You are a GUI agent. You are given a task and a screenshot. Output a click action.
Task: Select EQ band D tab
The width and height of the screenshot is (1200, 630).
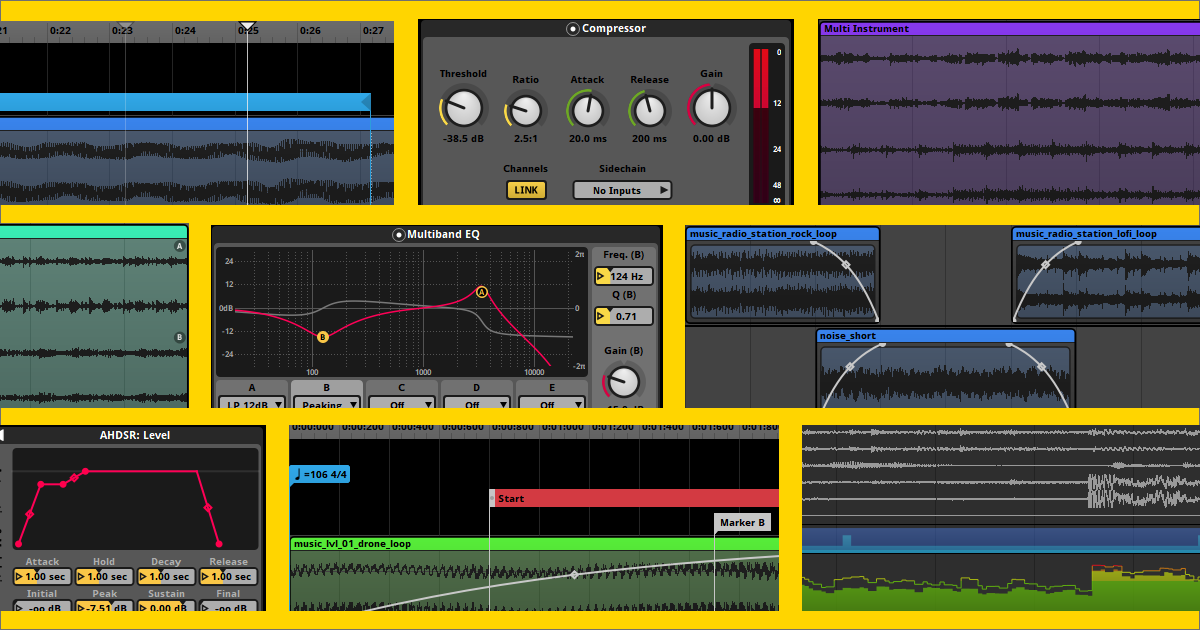coord(477,387)
